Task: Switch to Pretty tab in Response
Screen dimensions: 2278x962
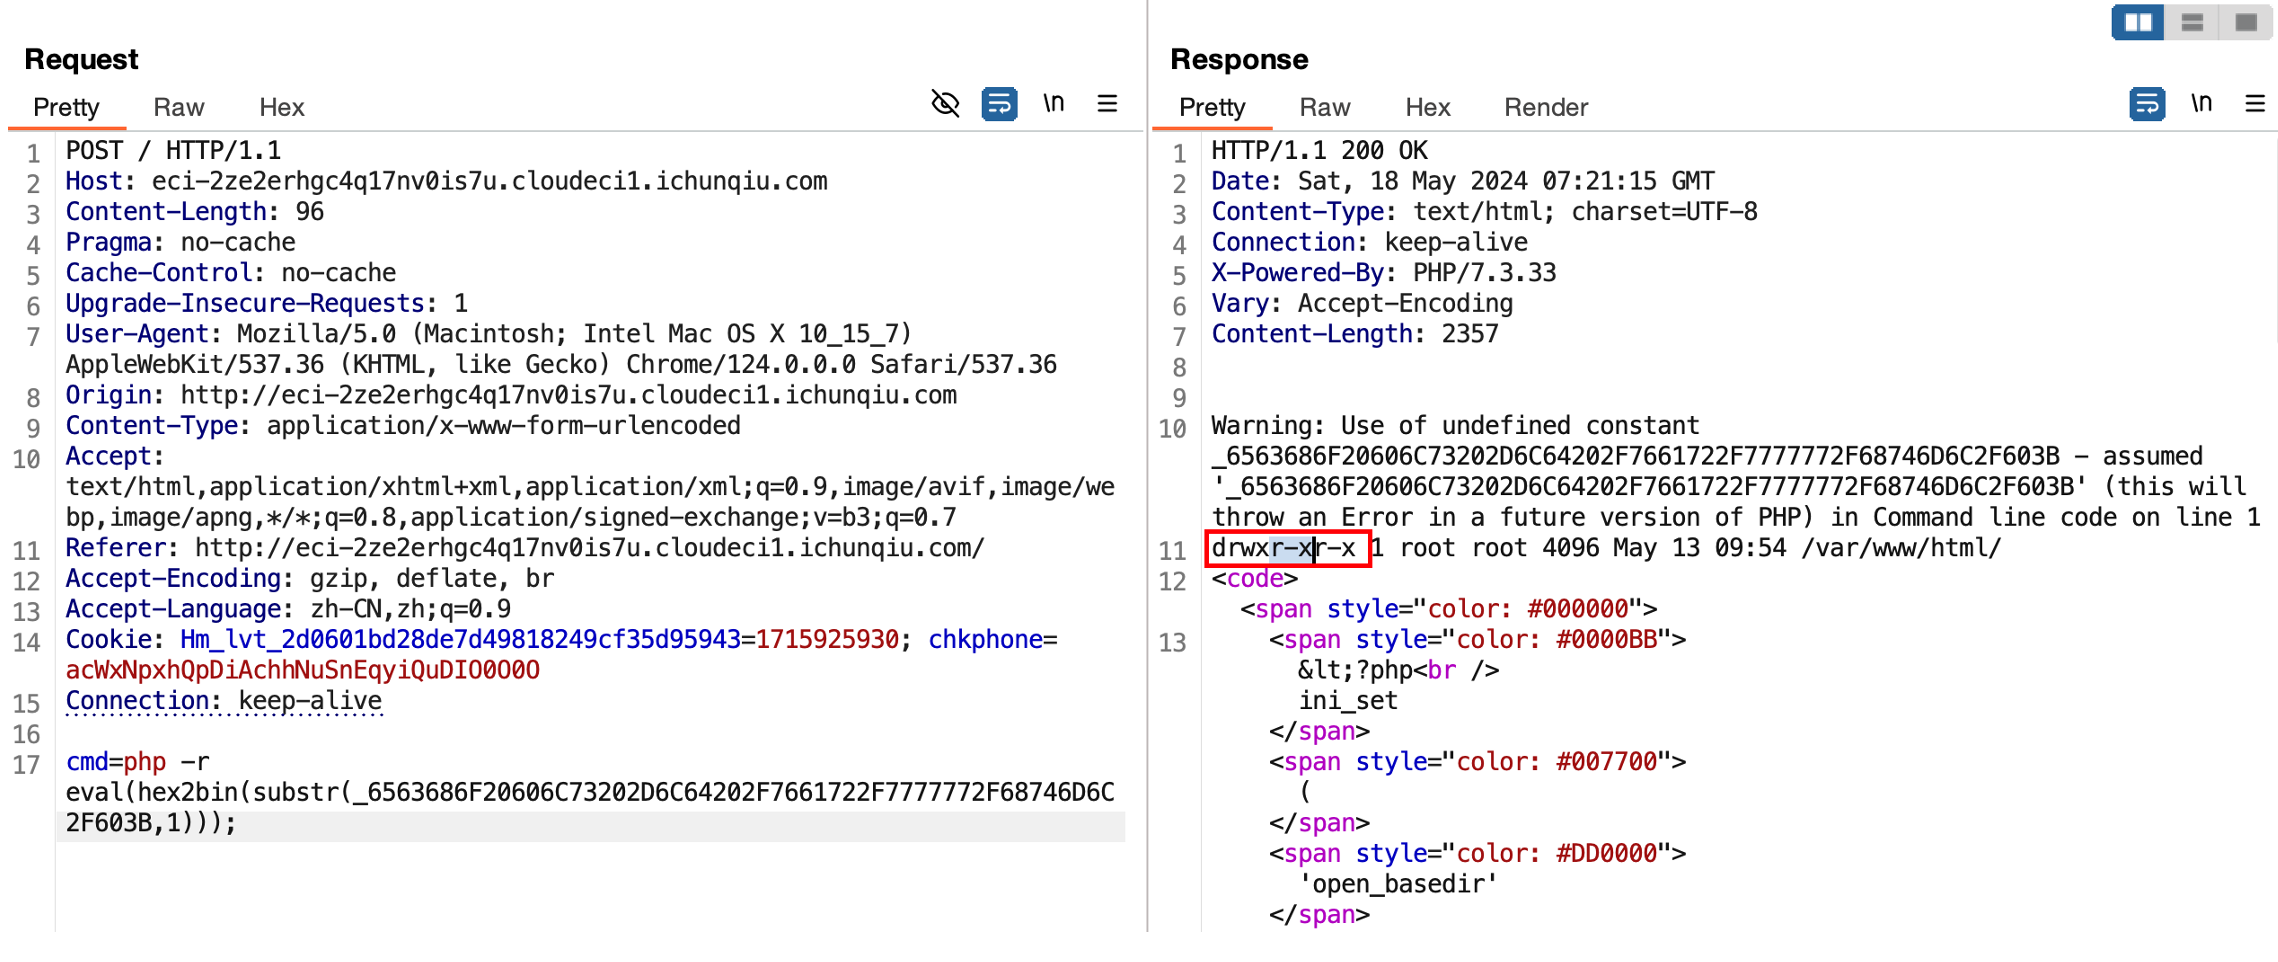Action: tap(1212, 107)
